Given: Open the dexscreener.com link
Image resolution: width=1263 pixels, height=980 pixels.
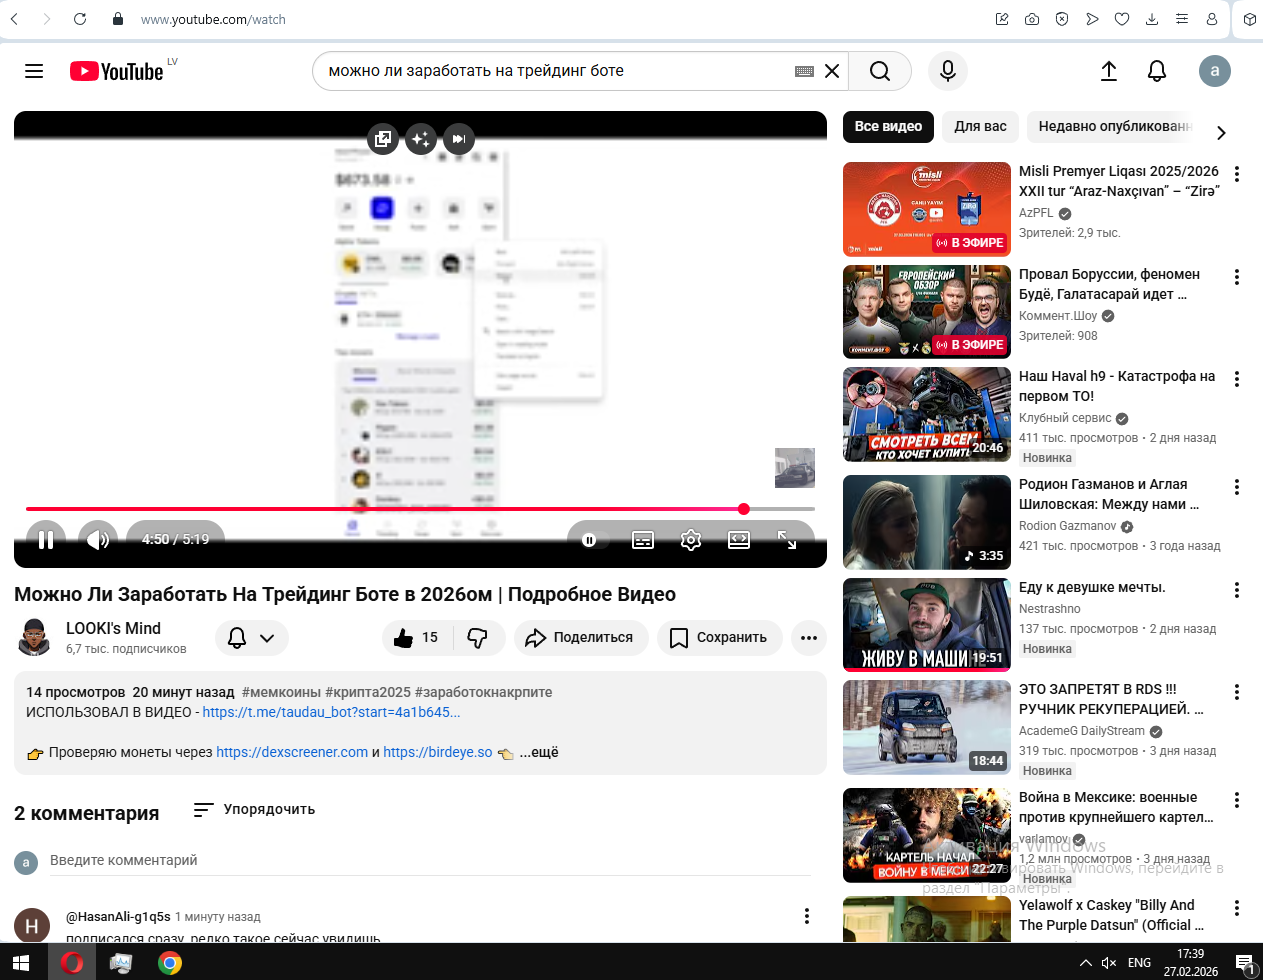Looking at the screenshot, I should [292, 752].
